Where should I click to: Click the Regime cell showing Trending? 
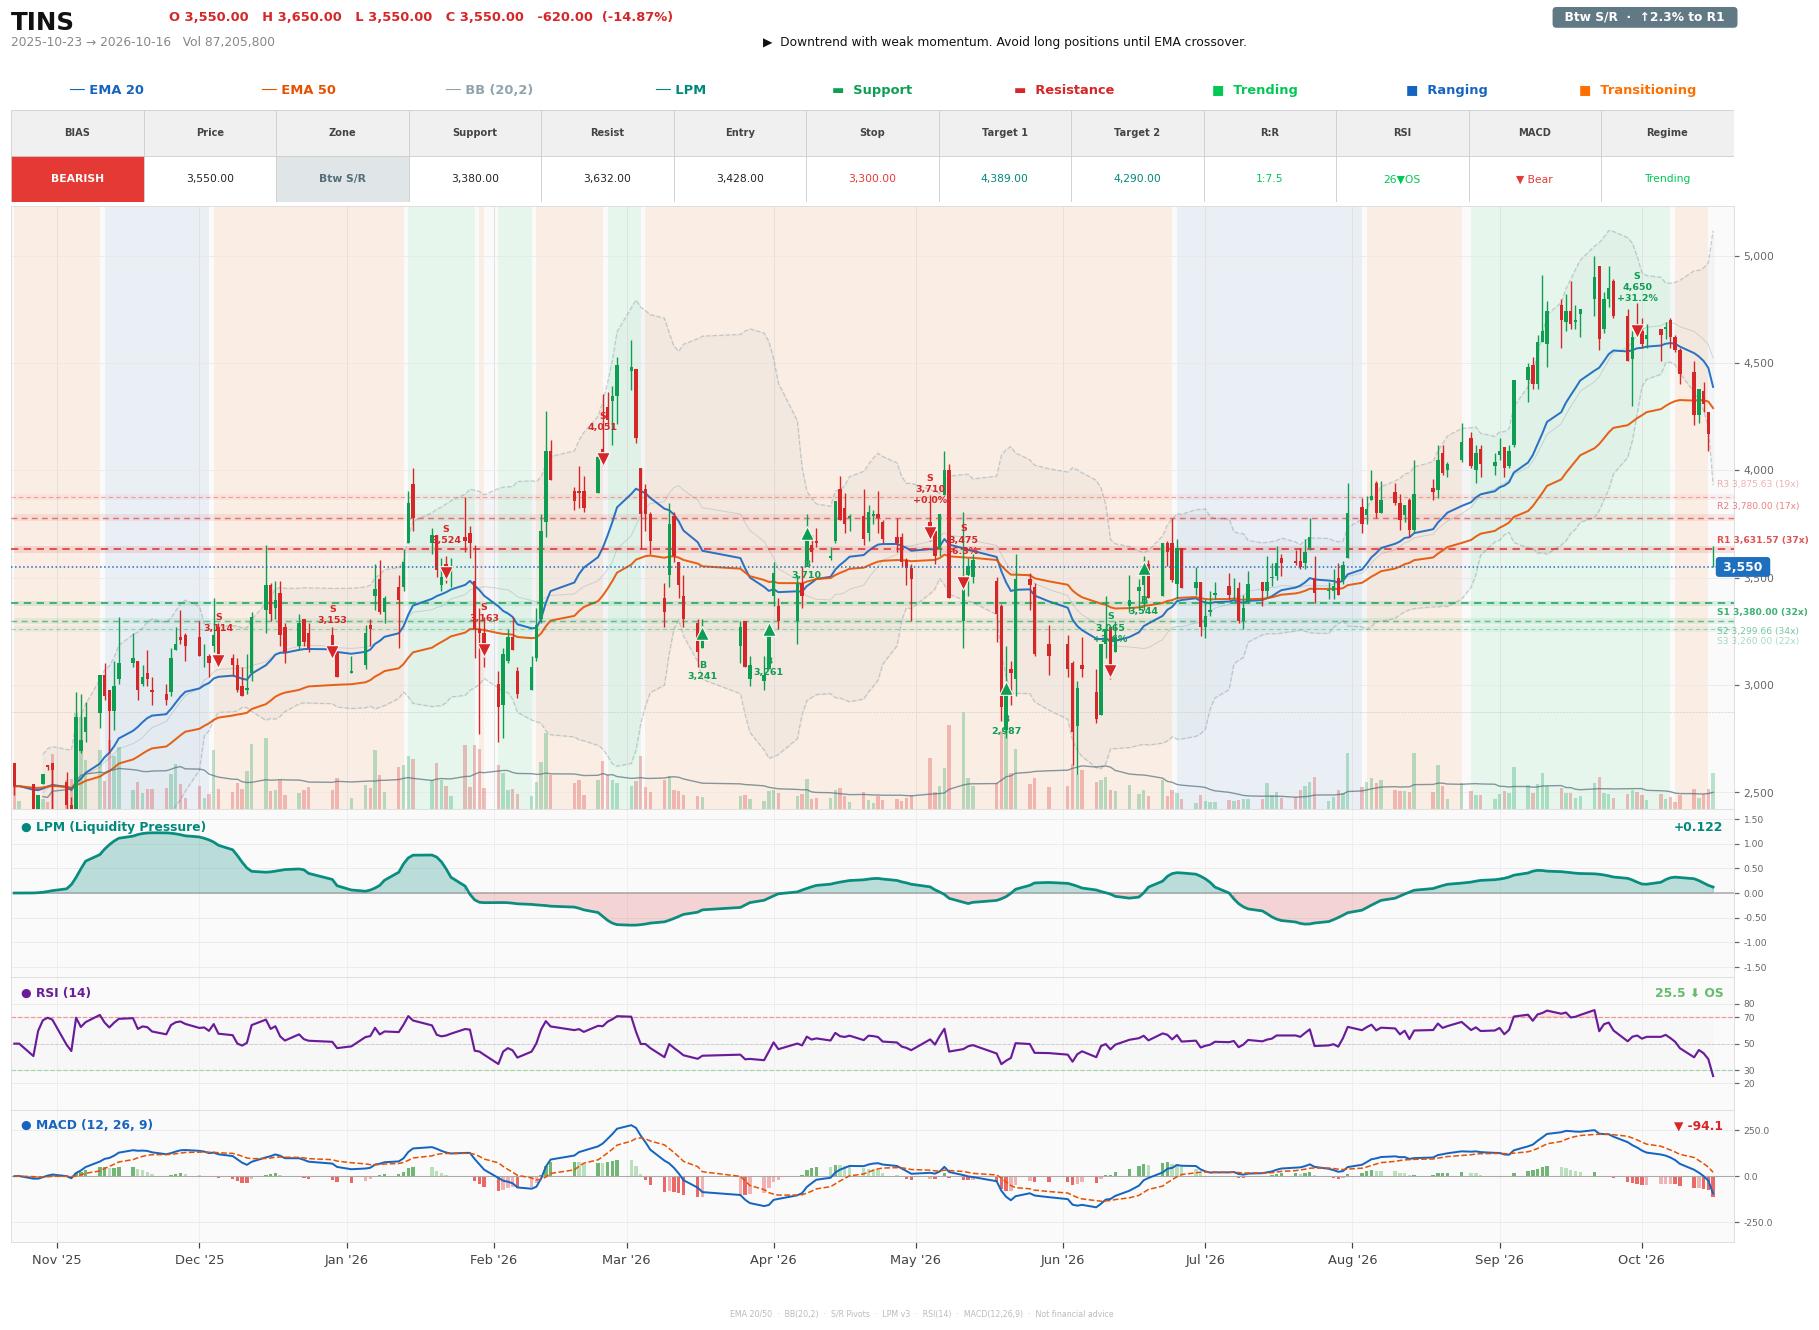coord(1667,179)
